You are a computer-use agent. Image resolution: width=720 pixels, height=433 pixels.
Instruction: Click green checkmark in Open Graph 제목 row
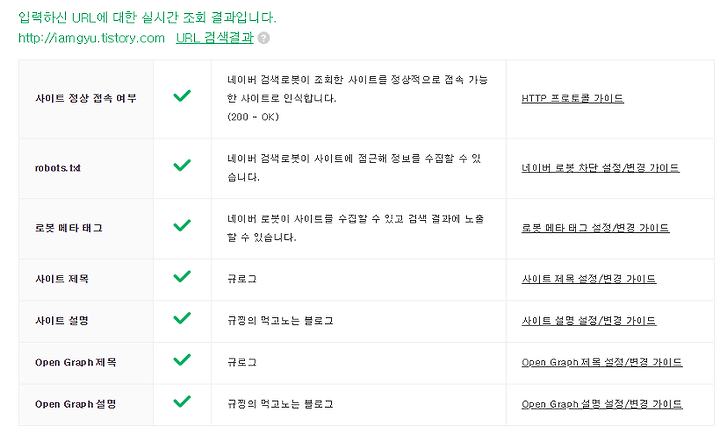point(182,360)
